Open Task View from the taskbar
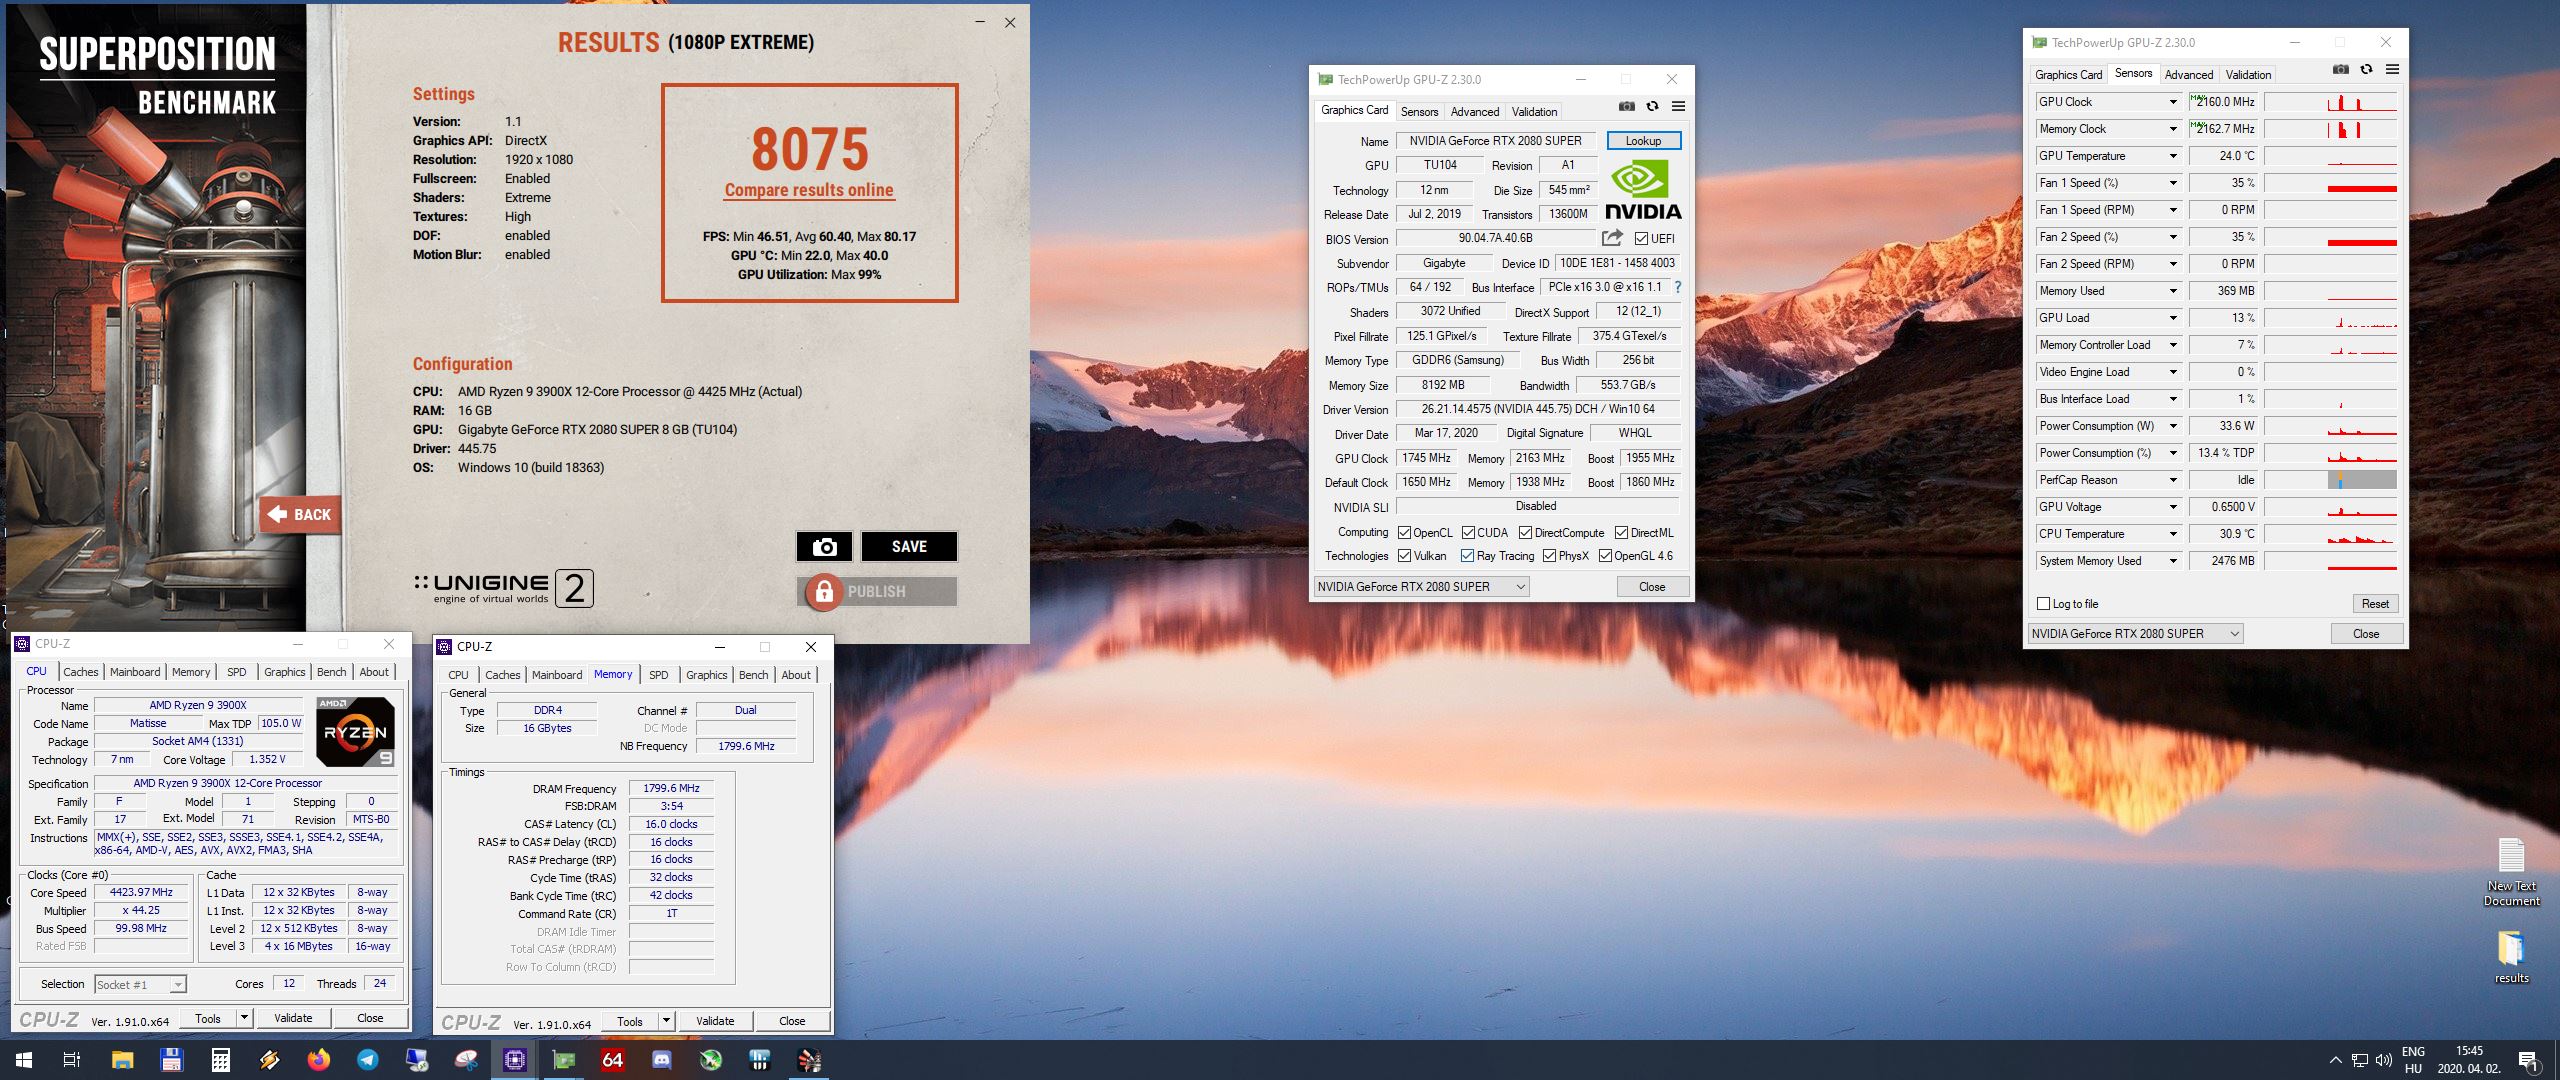 coord(72,1060)
